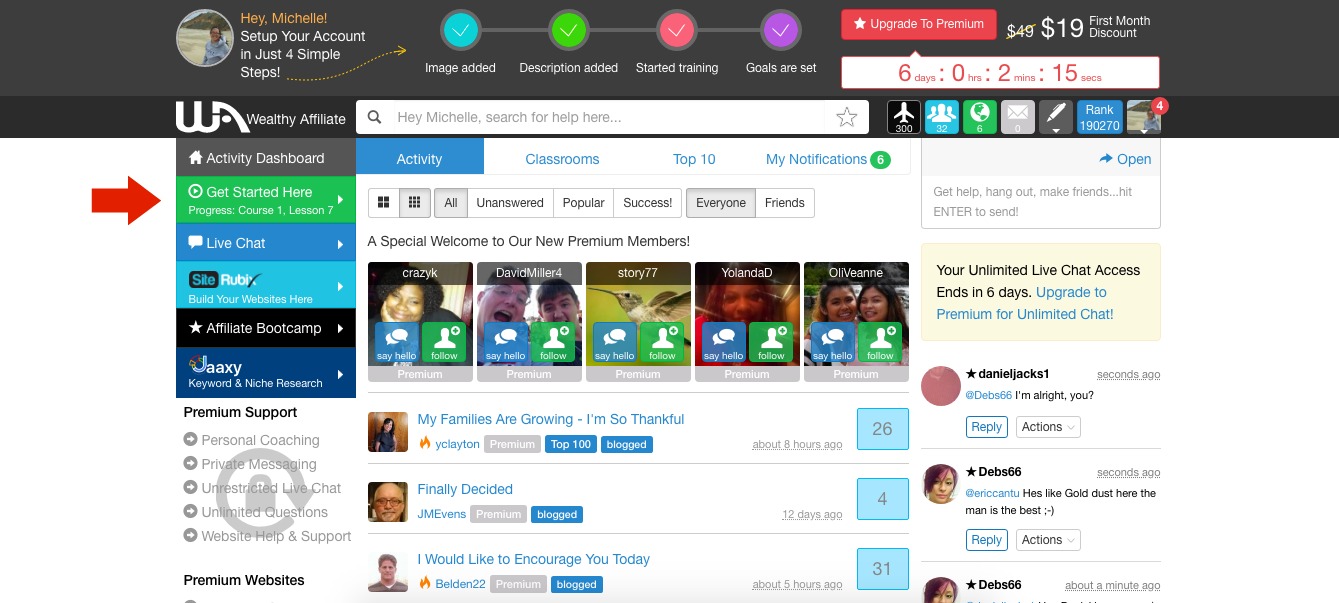Image resolution: width=1339 pixels, height=603 pixels.
Task: Select the All filter
Action: coord(450,203)
